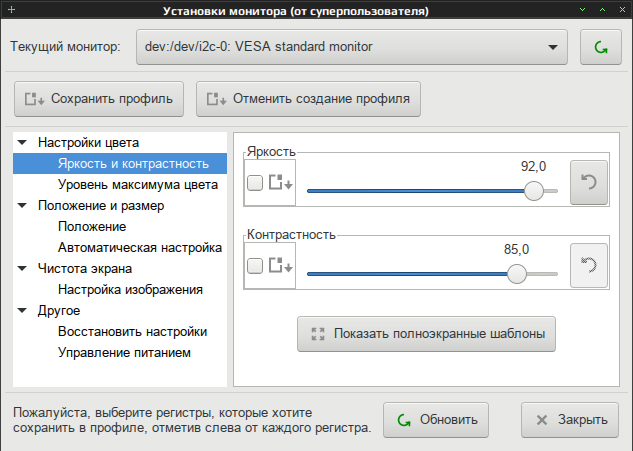Viewport: 633px width, 451px height.
Task: Click the profile save icon next to Контрастность checkbox
Action: click(281, 265)
